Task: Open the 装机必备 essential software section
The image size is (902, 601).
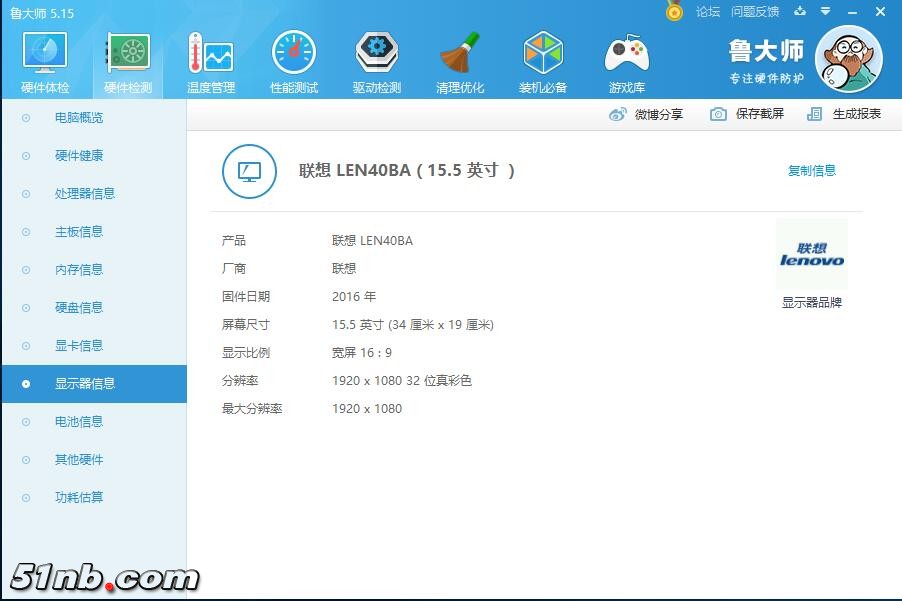Action: coord(543,58)
